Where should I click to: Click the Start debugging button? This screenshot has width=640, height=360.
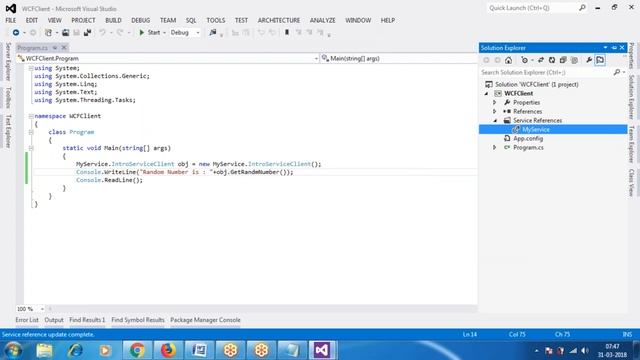click(x=150, y=32)
